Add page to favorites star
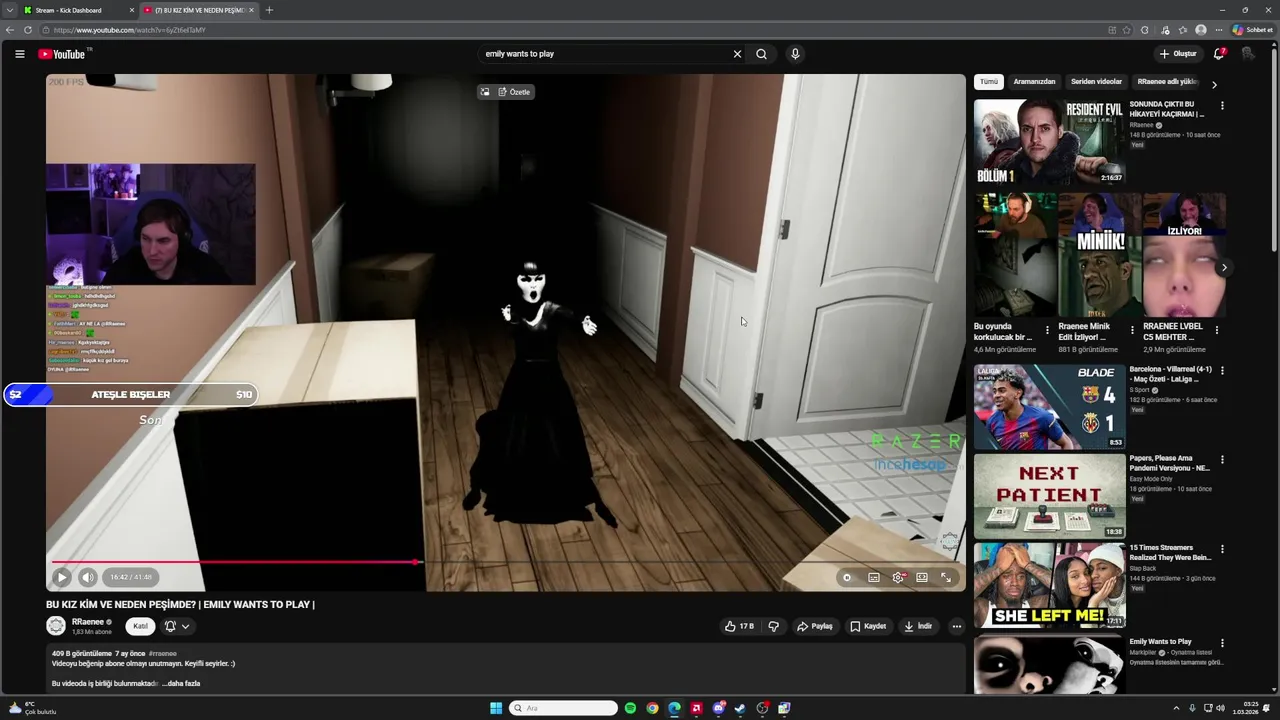 pyautogui.click(x=1127, y=30)
